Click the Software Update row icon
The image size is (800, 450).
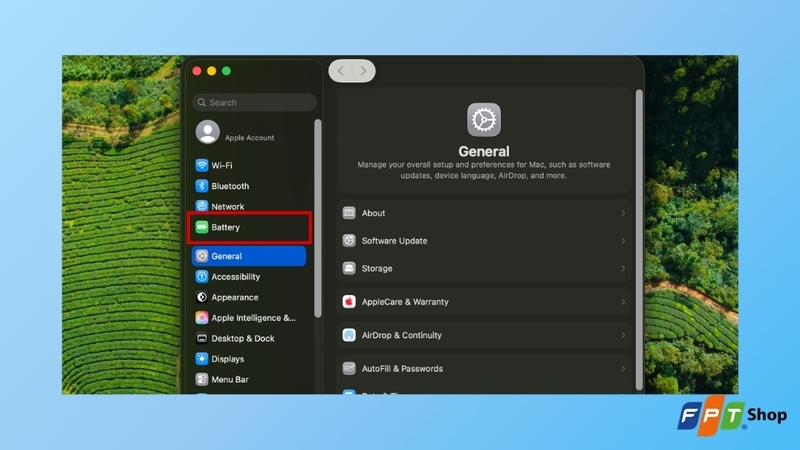[349, 240]
